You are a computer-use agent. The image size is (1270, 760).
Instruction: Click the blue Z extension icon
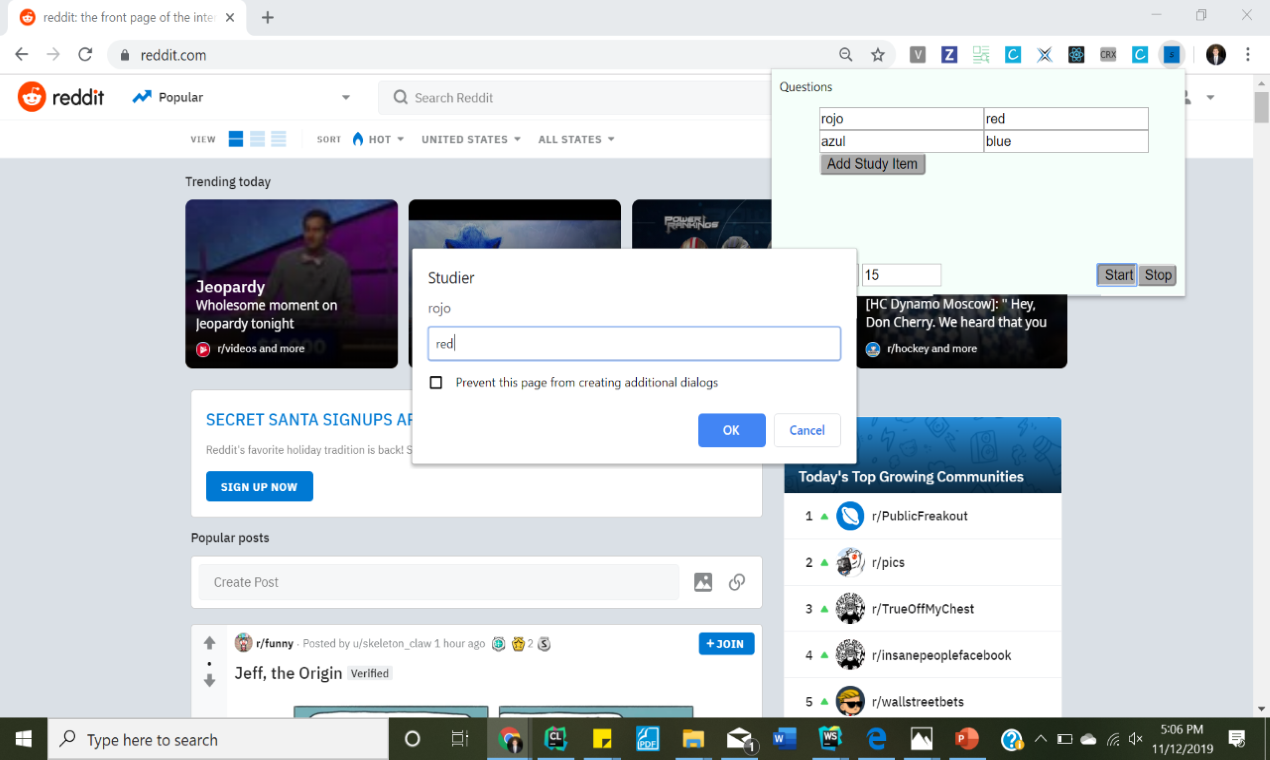[949, 55]
